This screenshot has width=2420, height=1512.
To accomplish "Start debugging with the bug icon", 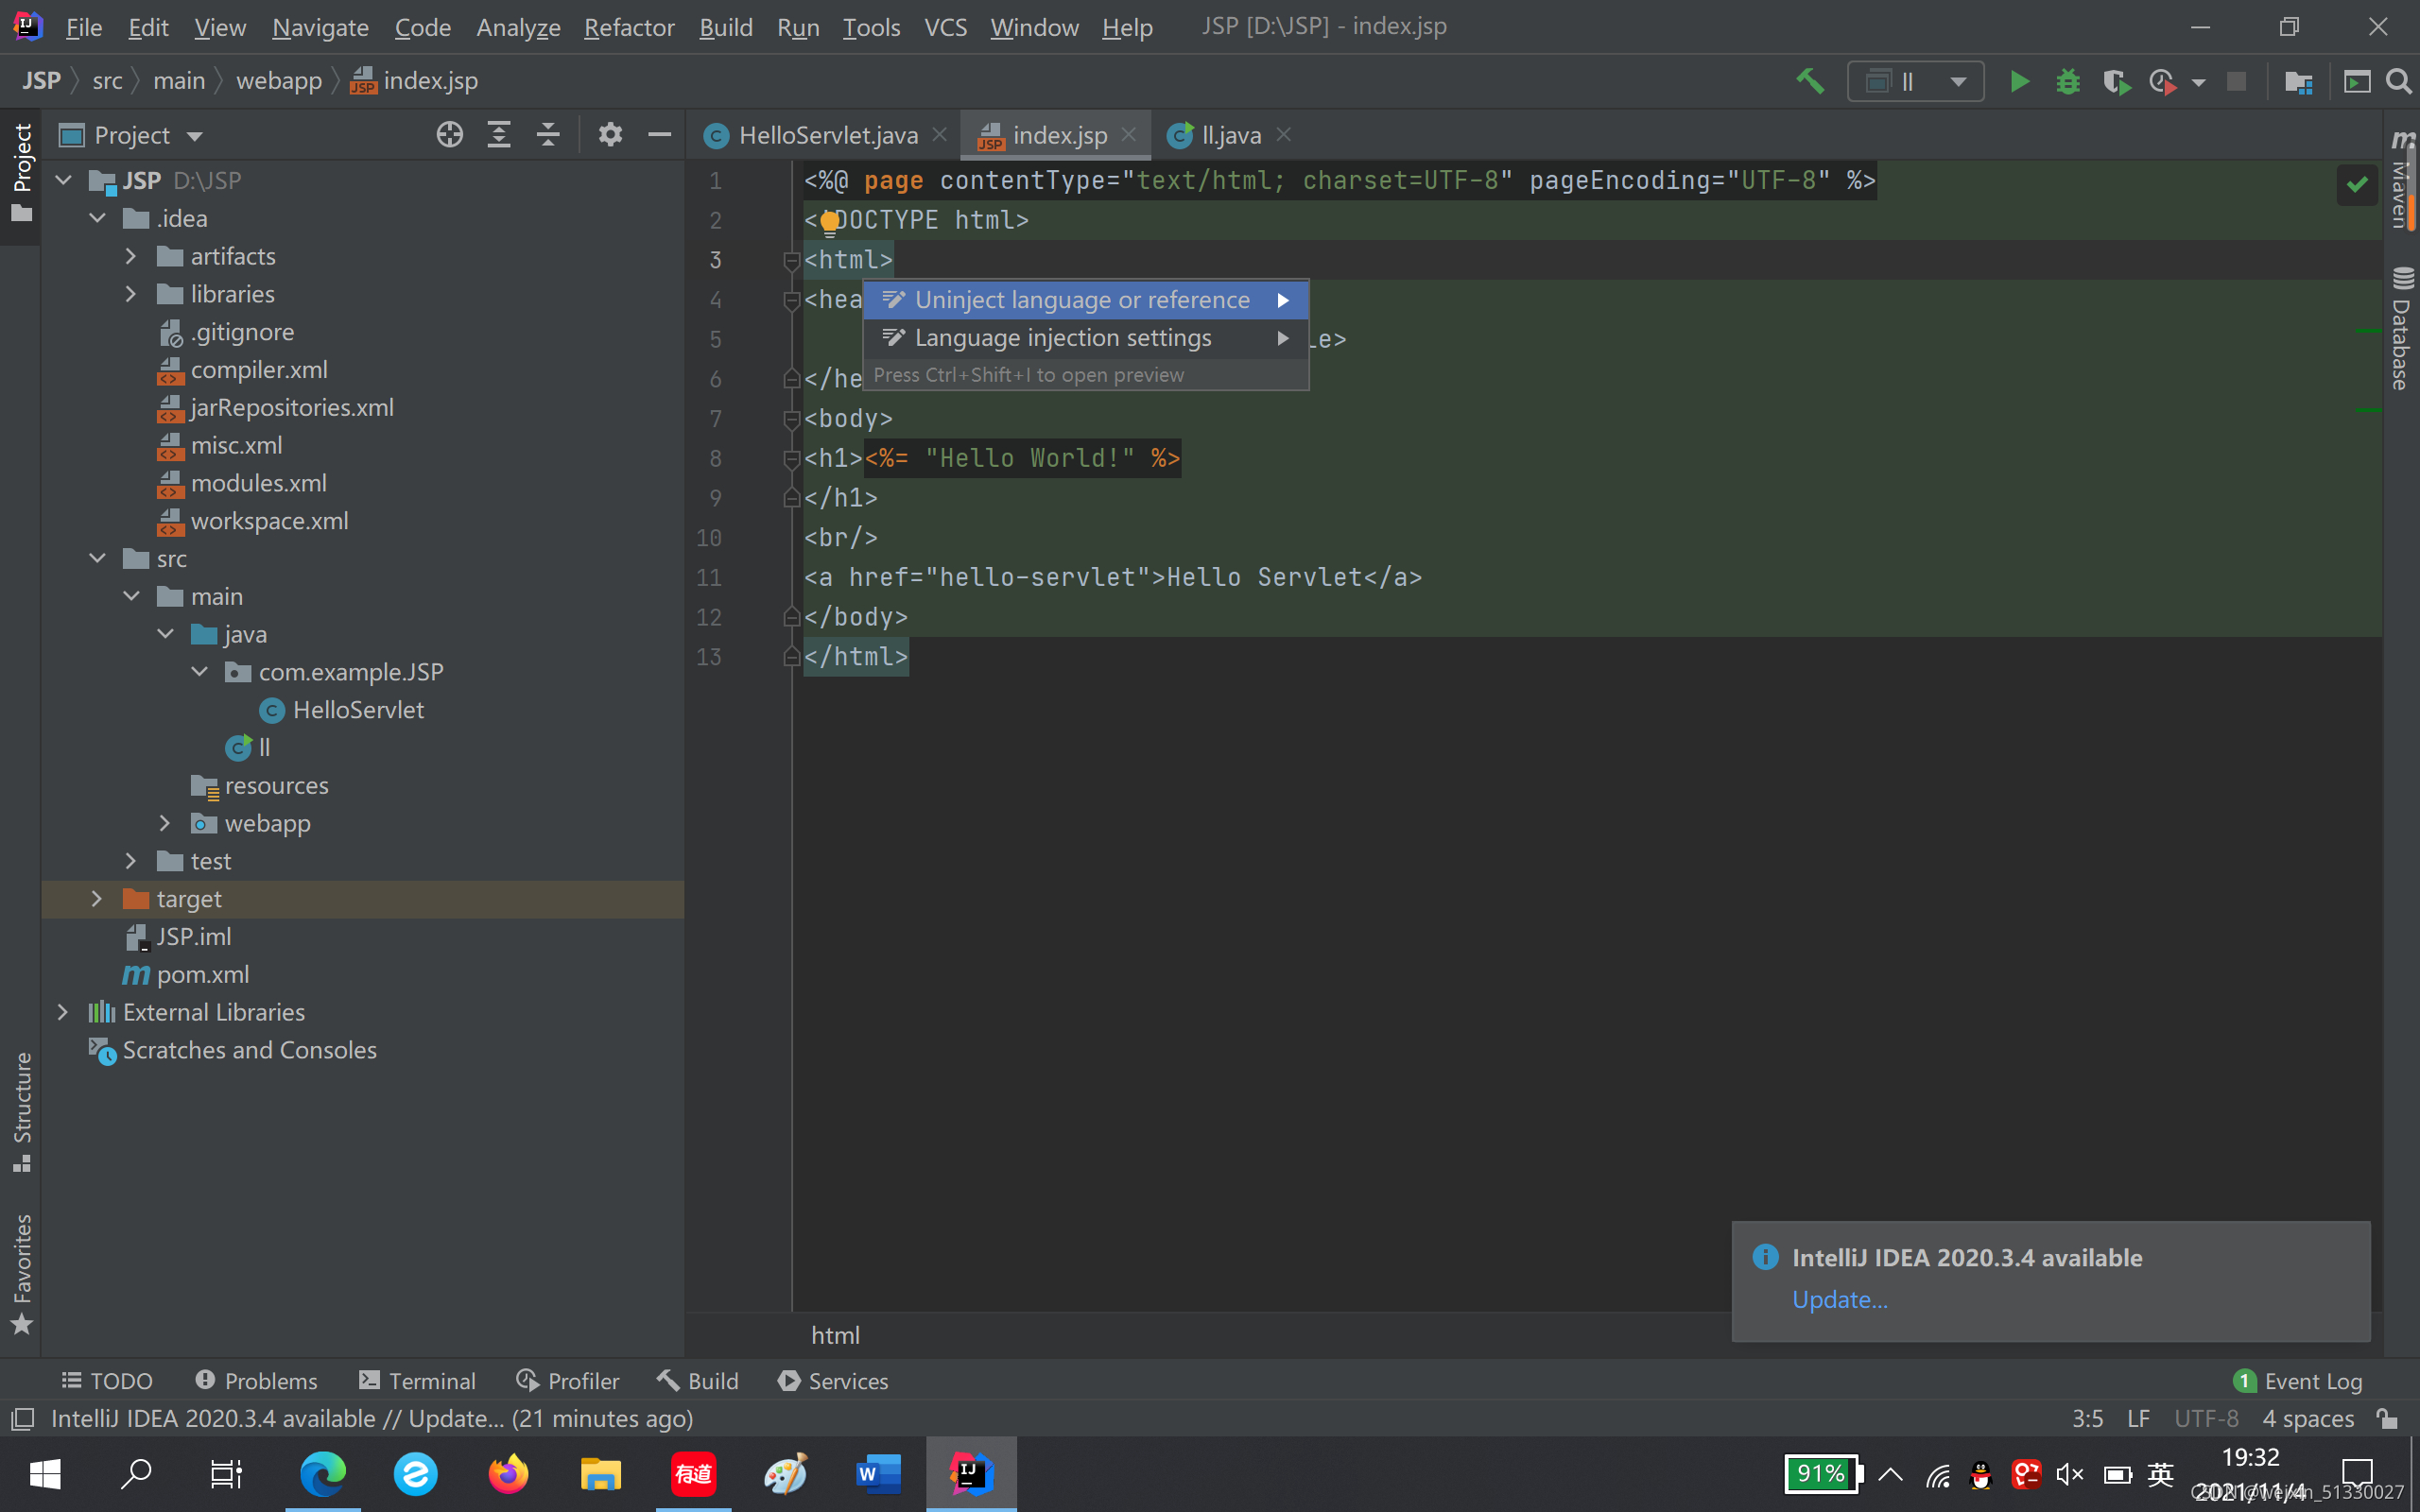I will click(2068, 81).
